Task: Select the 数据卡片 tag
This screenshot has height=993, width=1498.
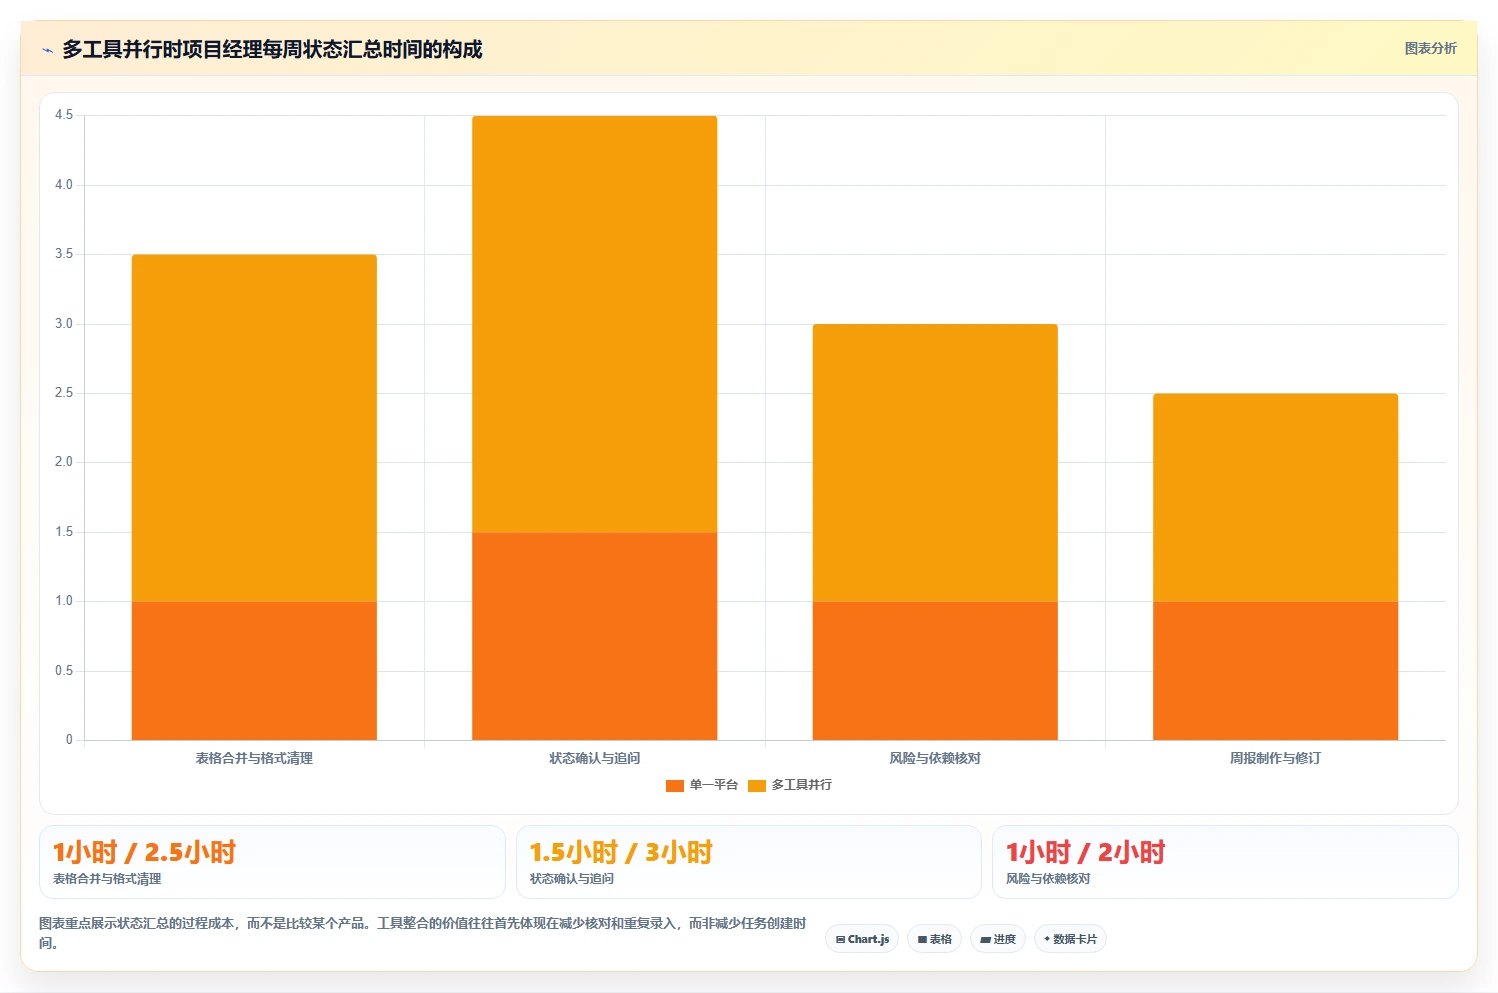Action: (1070, 939)
